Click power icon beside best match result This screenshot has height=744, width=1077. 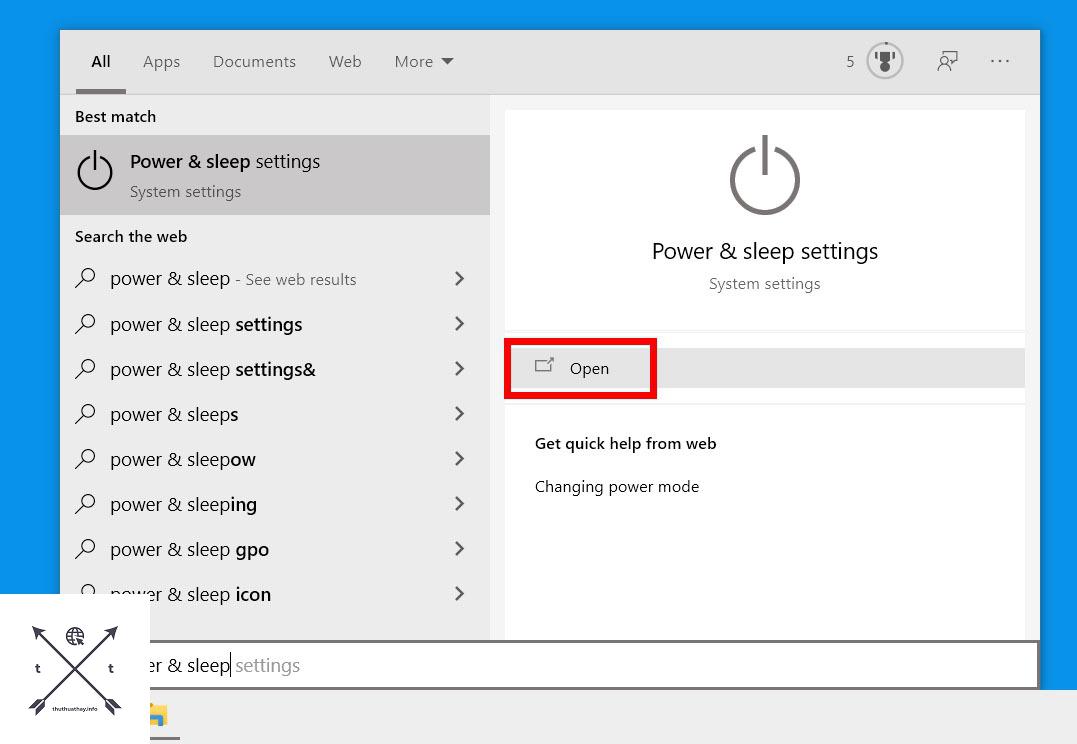point(95,171)
